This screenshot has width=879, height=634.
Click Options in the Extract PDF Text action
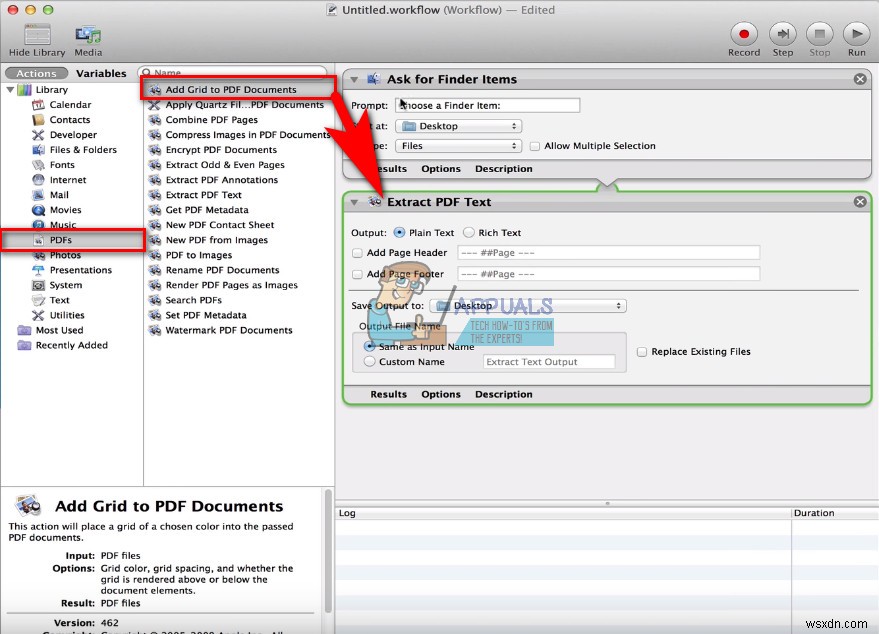pos(441,394)
